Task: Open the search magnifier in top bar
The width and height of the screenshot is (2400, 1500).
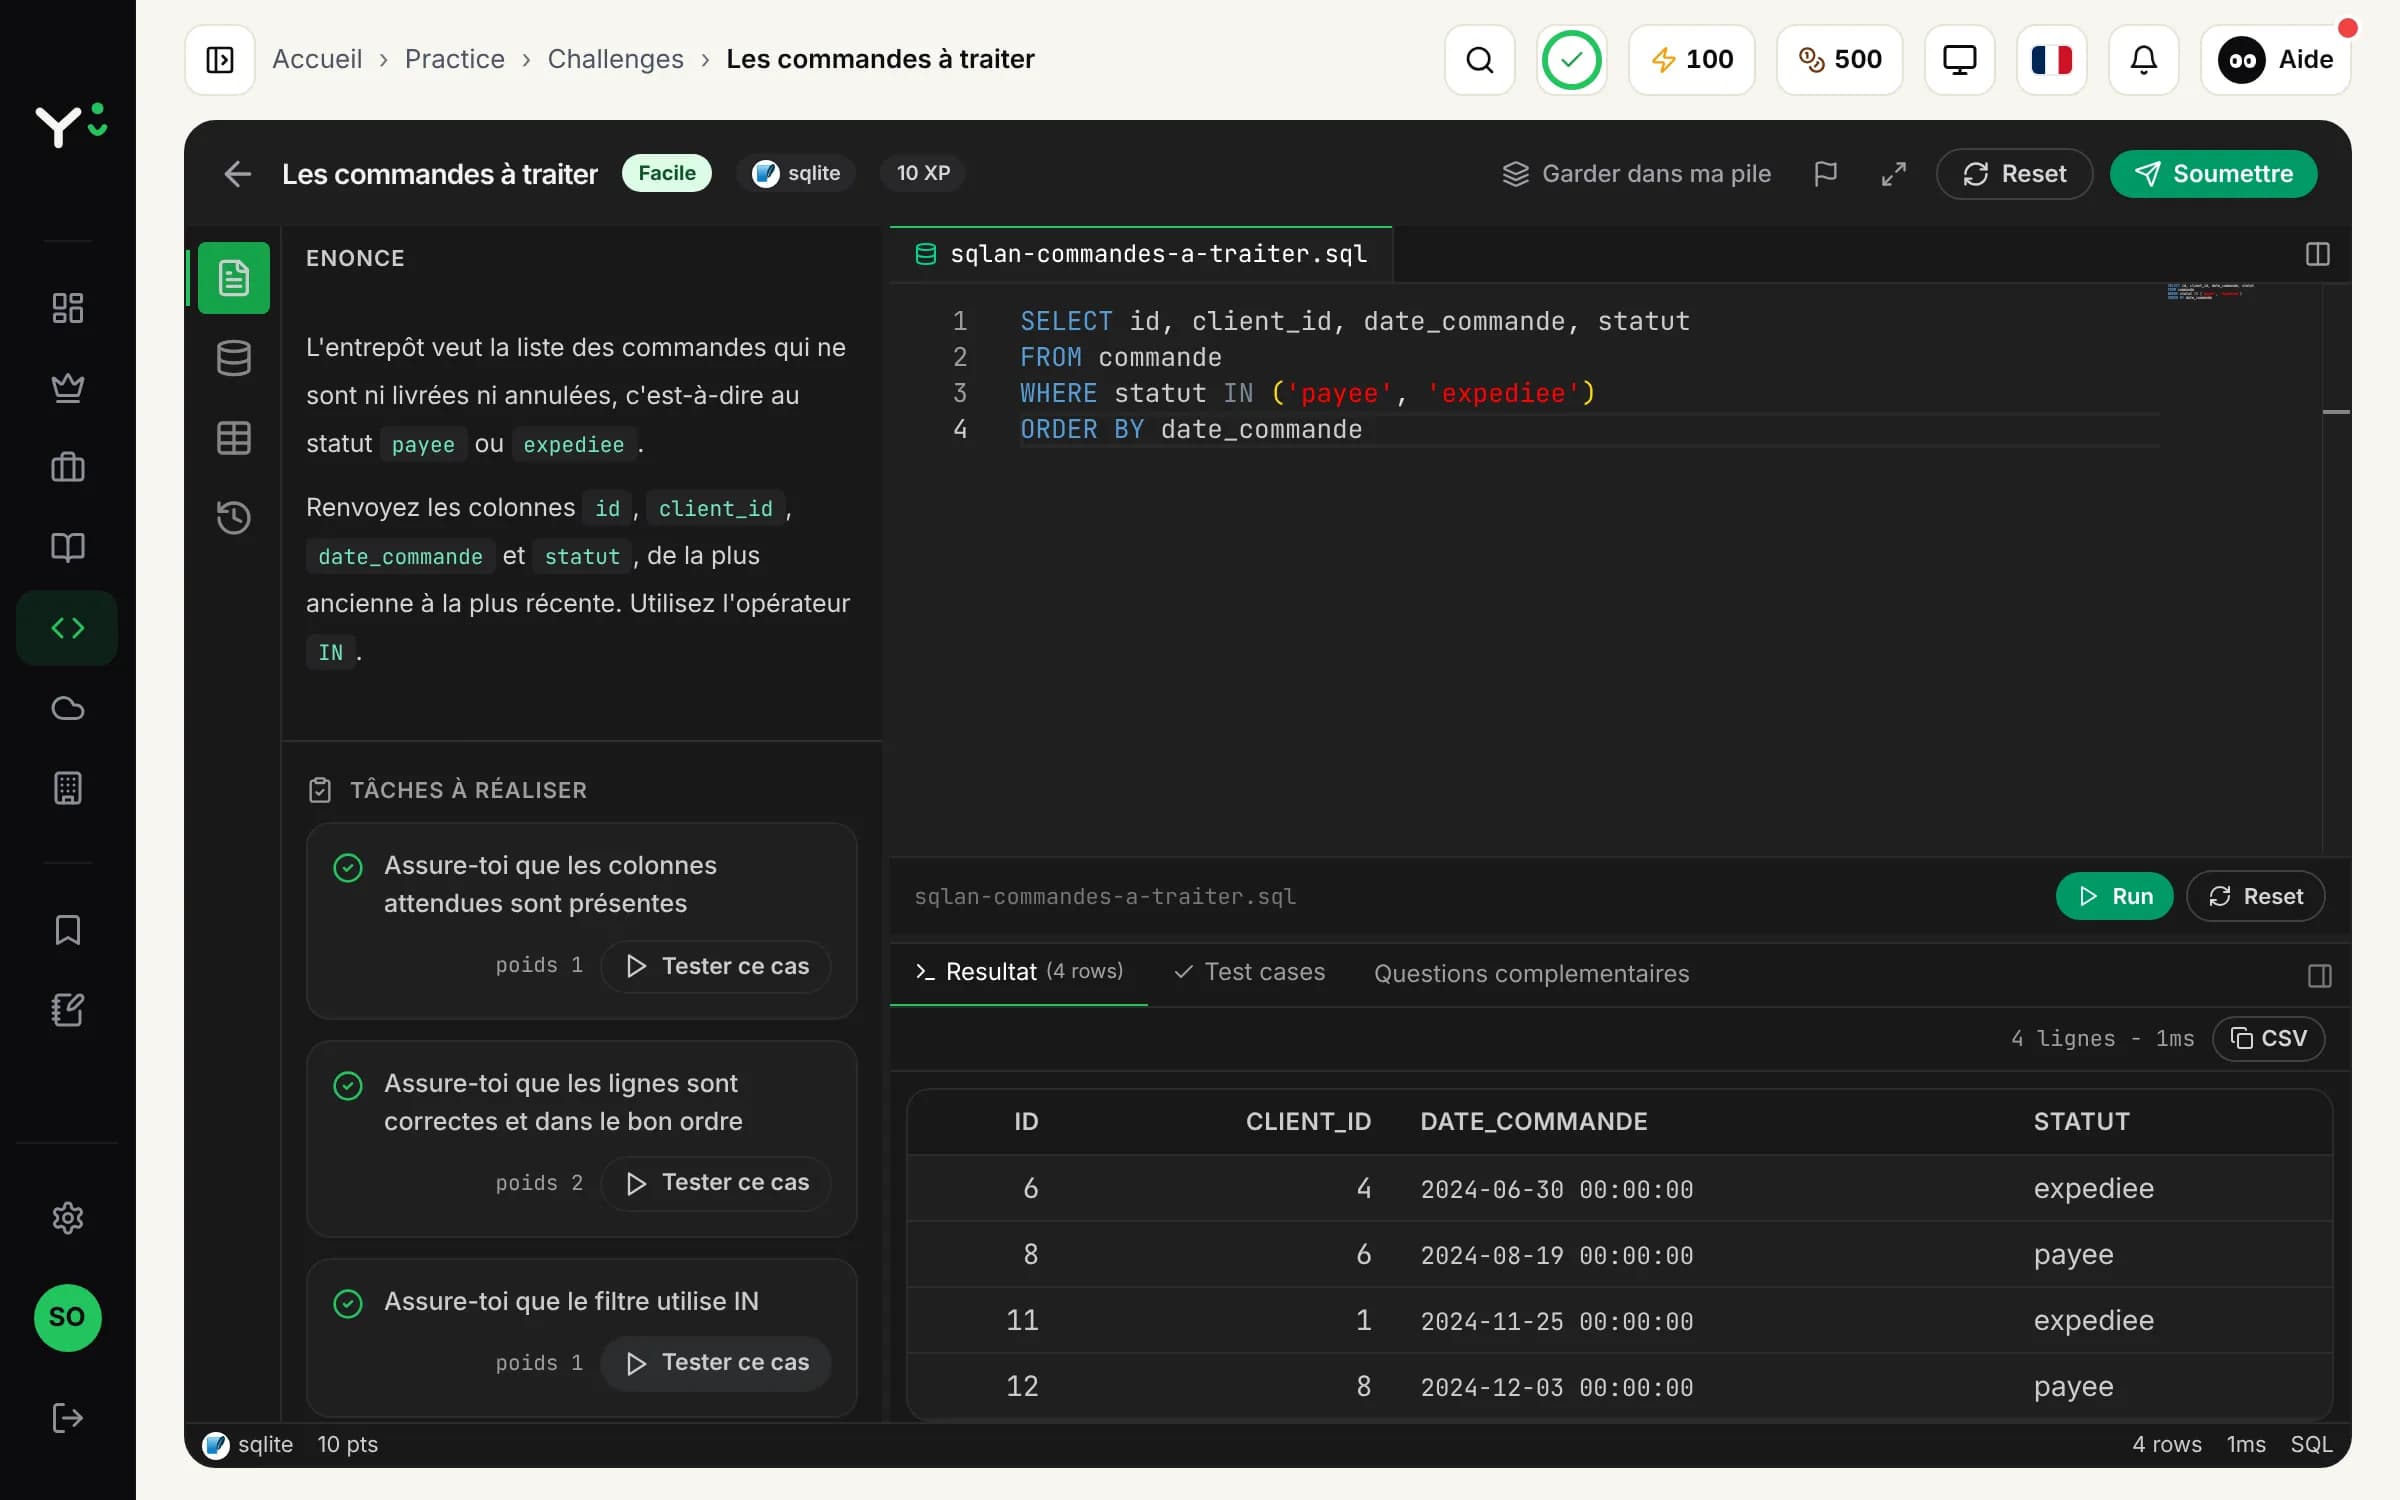Action: click(x=1479, y=60)
